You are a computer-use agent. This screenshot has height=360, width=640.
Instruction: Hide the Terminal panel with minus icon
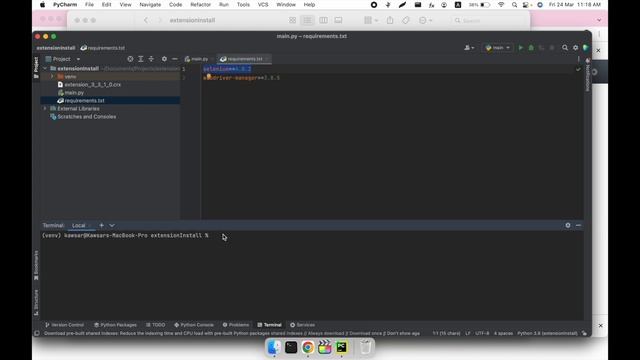[578, 225]
